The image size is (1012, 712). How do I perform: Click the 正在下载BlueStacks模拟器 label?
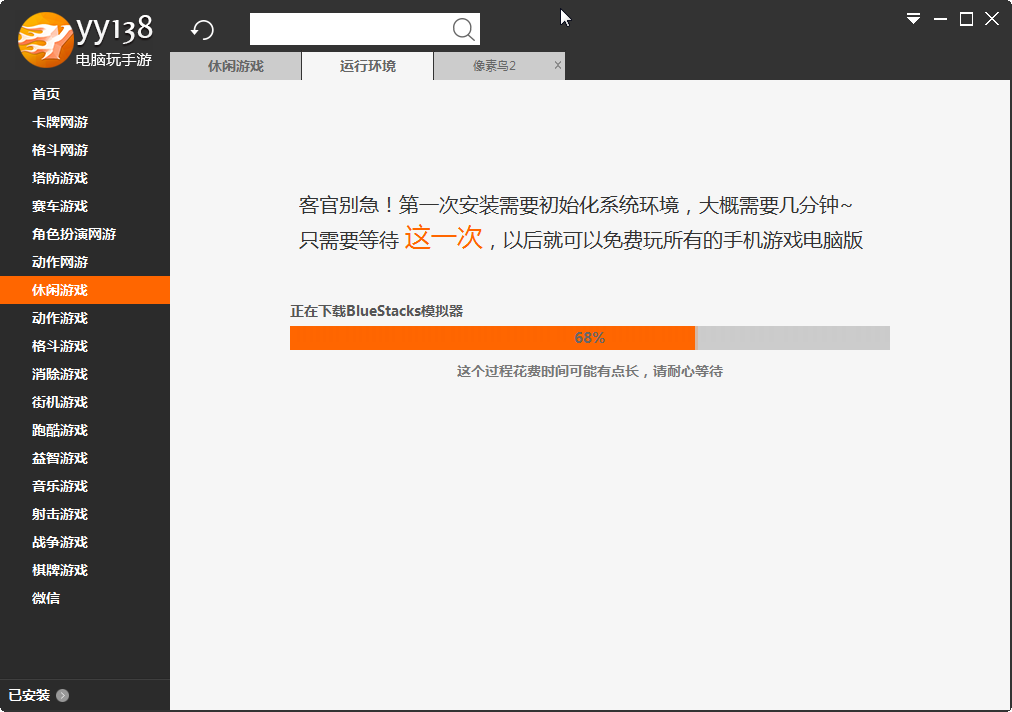tap(376, 311)
